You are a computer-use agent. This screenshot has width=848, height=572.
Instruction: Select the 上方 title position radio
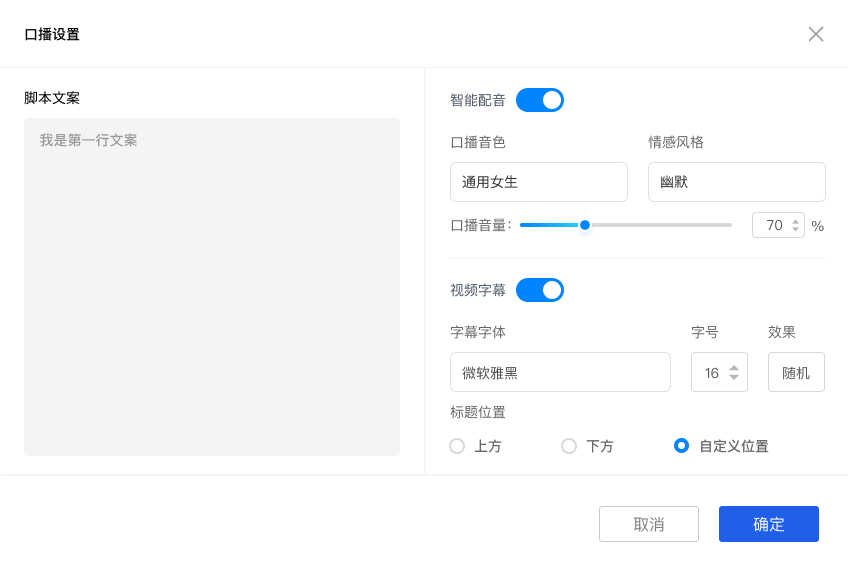(458, 446)
